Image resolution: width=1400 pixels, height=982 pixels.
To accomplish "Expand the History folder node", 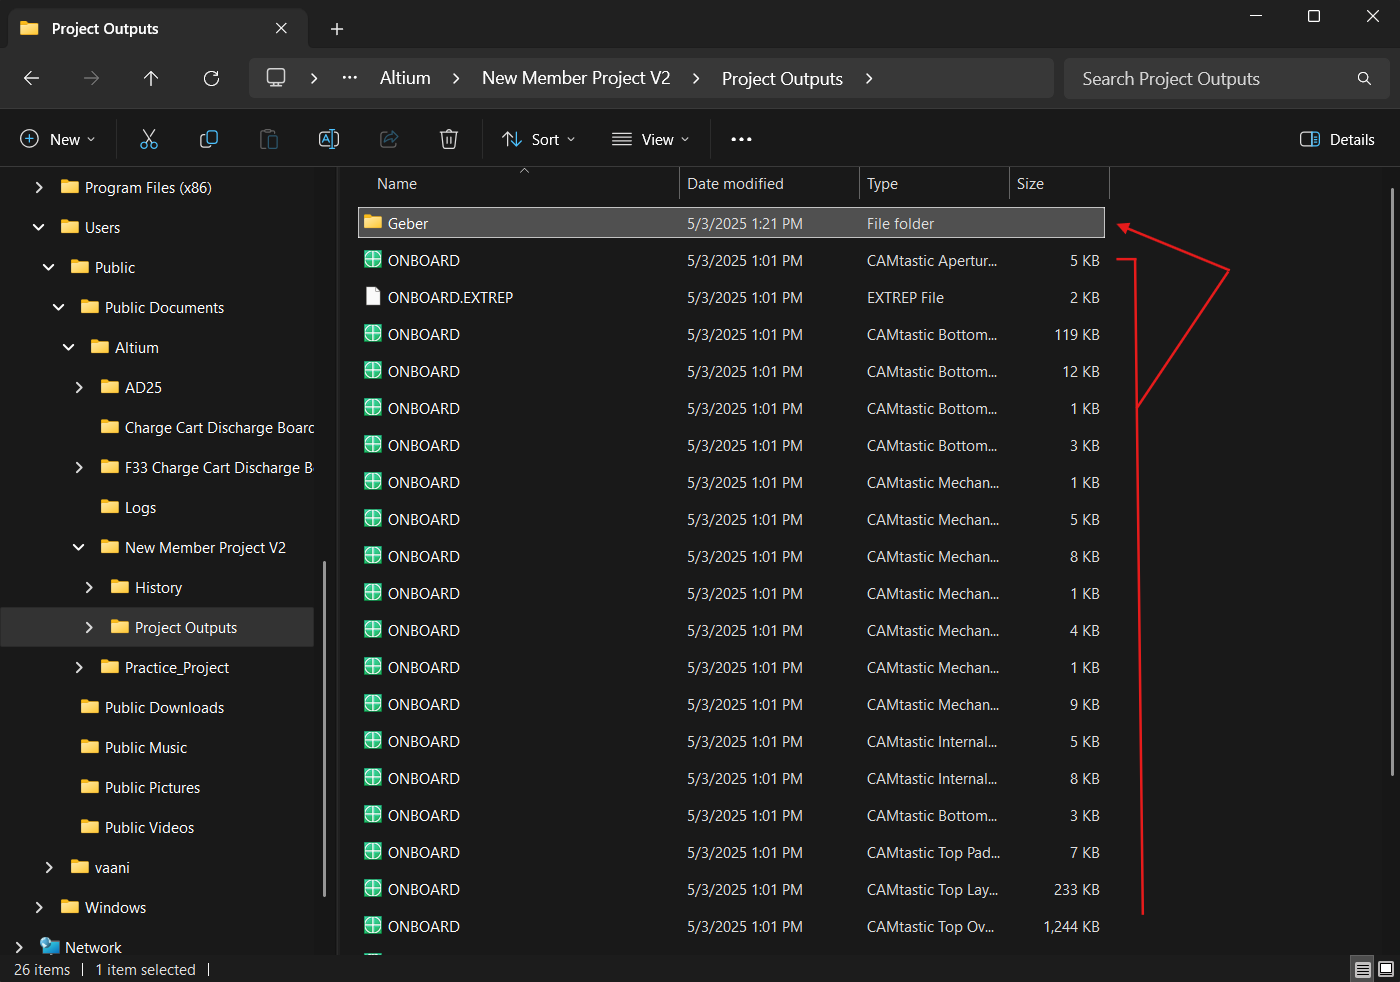I will click(x=89, y=587).
